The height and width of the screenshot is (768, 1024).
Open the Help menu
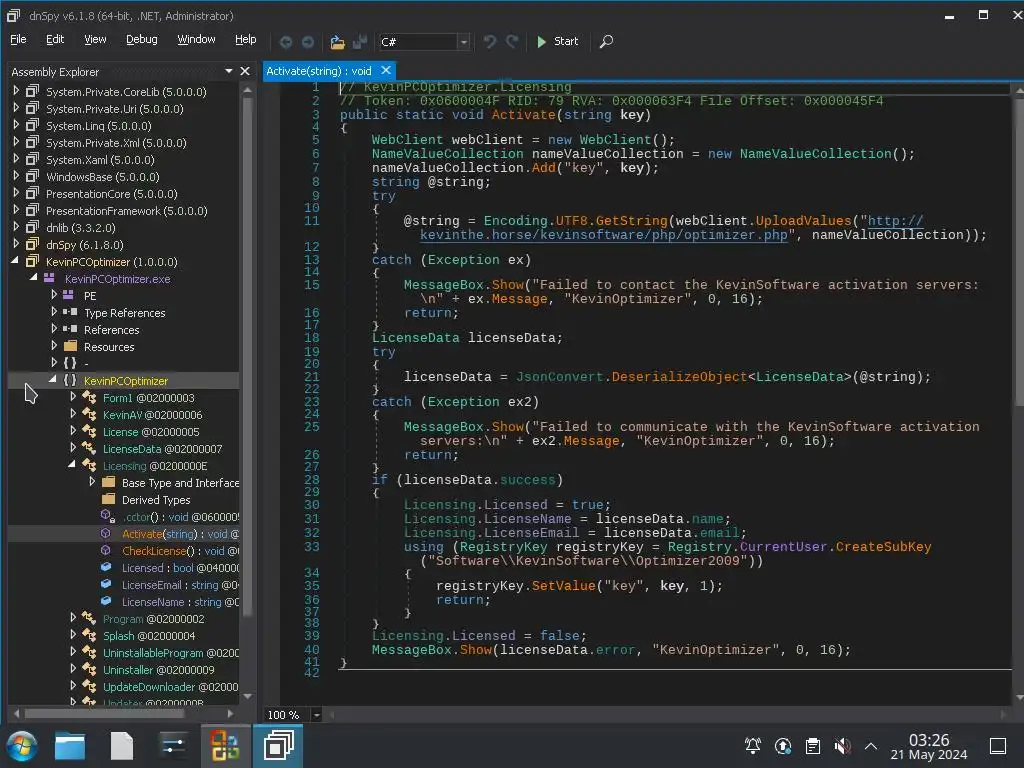pos(246,40)
